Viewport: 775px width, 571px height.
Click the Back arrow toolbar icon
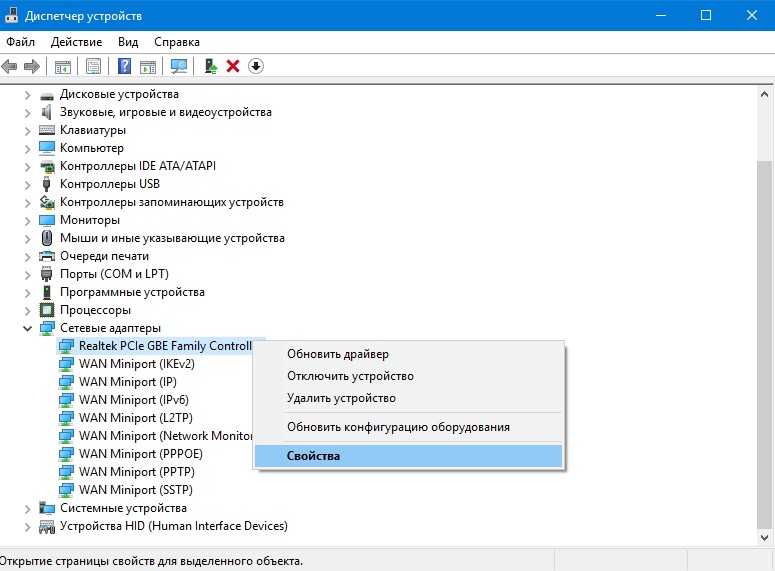pos(9,66)
